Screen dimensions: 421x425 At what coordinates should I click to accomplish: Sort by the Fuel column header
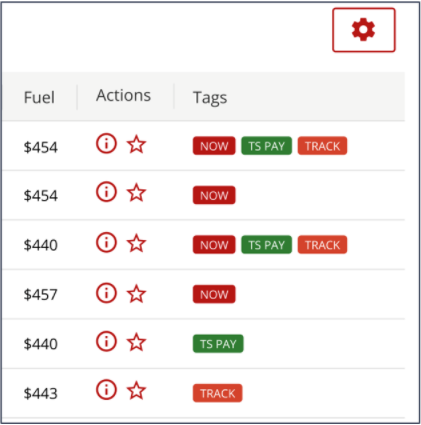click(x=39, y=97)
